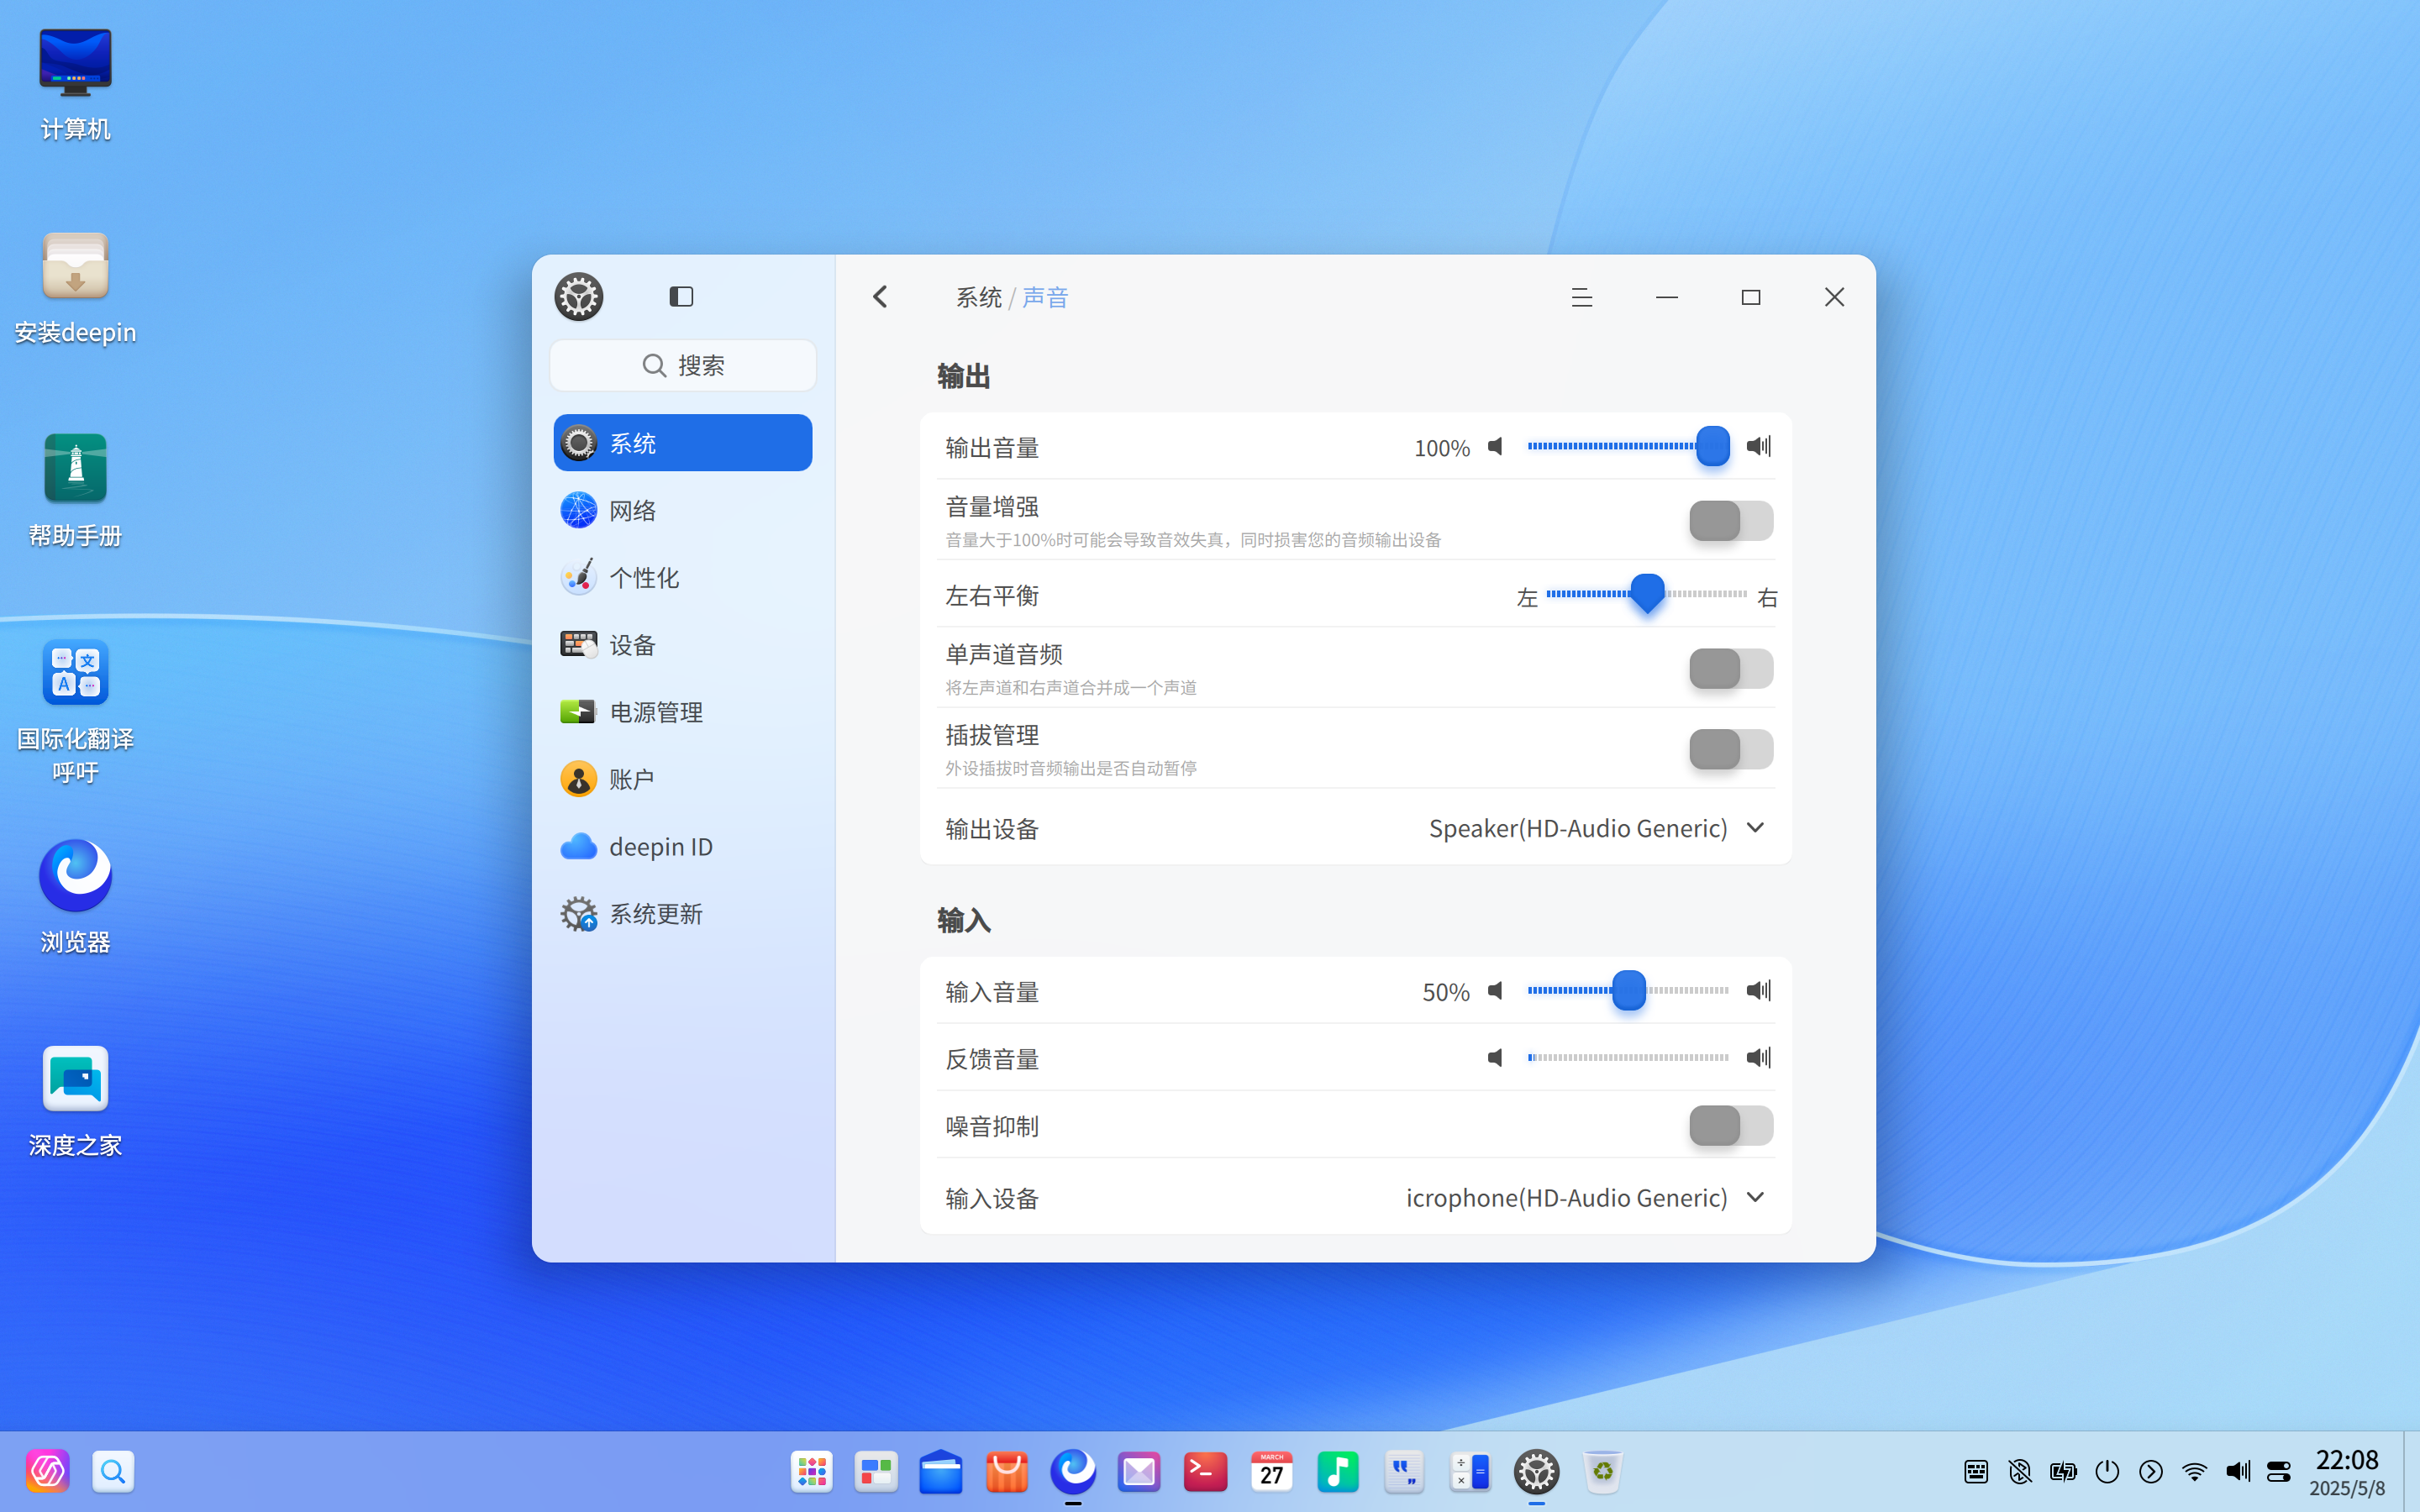Image resolution: width=2420 pixels, height=1512 pixels.
Task: Click the 输入音量 slider handle
Action: coord(1629,990)
